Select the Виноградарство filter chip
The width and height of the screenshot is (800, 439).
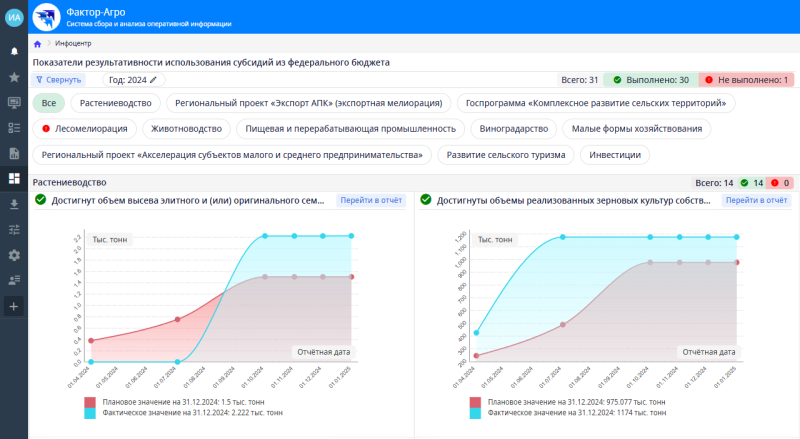coord(514,129)
